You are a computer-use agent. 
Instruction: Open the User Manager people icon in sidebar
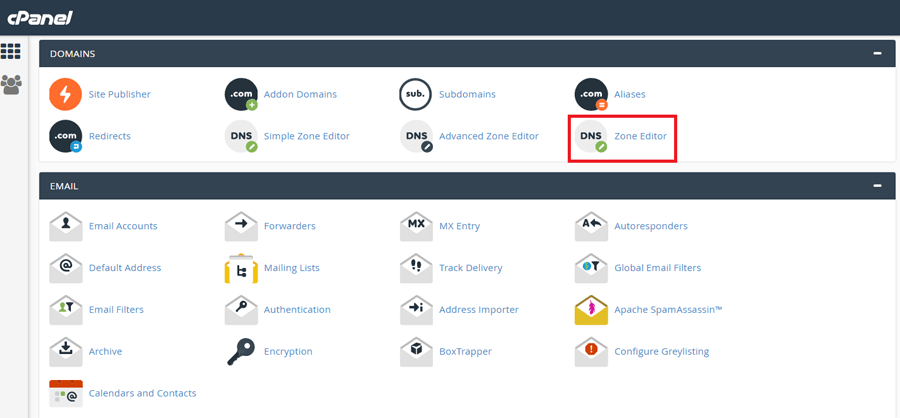[x=11, y=84]
